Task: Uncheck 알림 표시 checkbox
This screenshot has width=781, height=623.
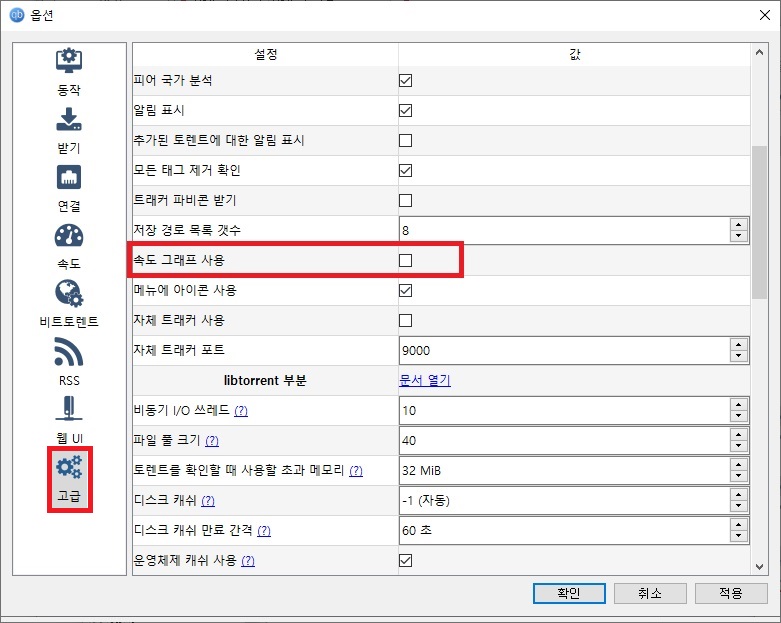Action: 405,111
